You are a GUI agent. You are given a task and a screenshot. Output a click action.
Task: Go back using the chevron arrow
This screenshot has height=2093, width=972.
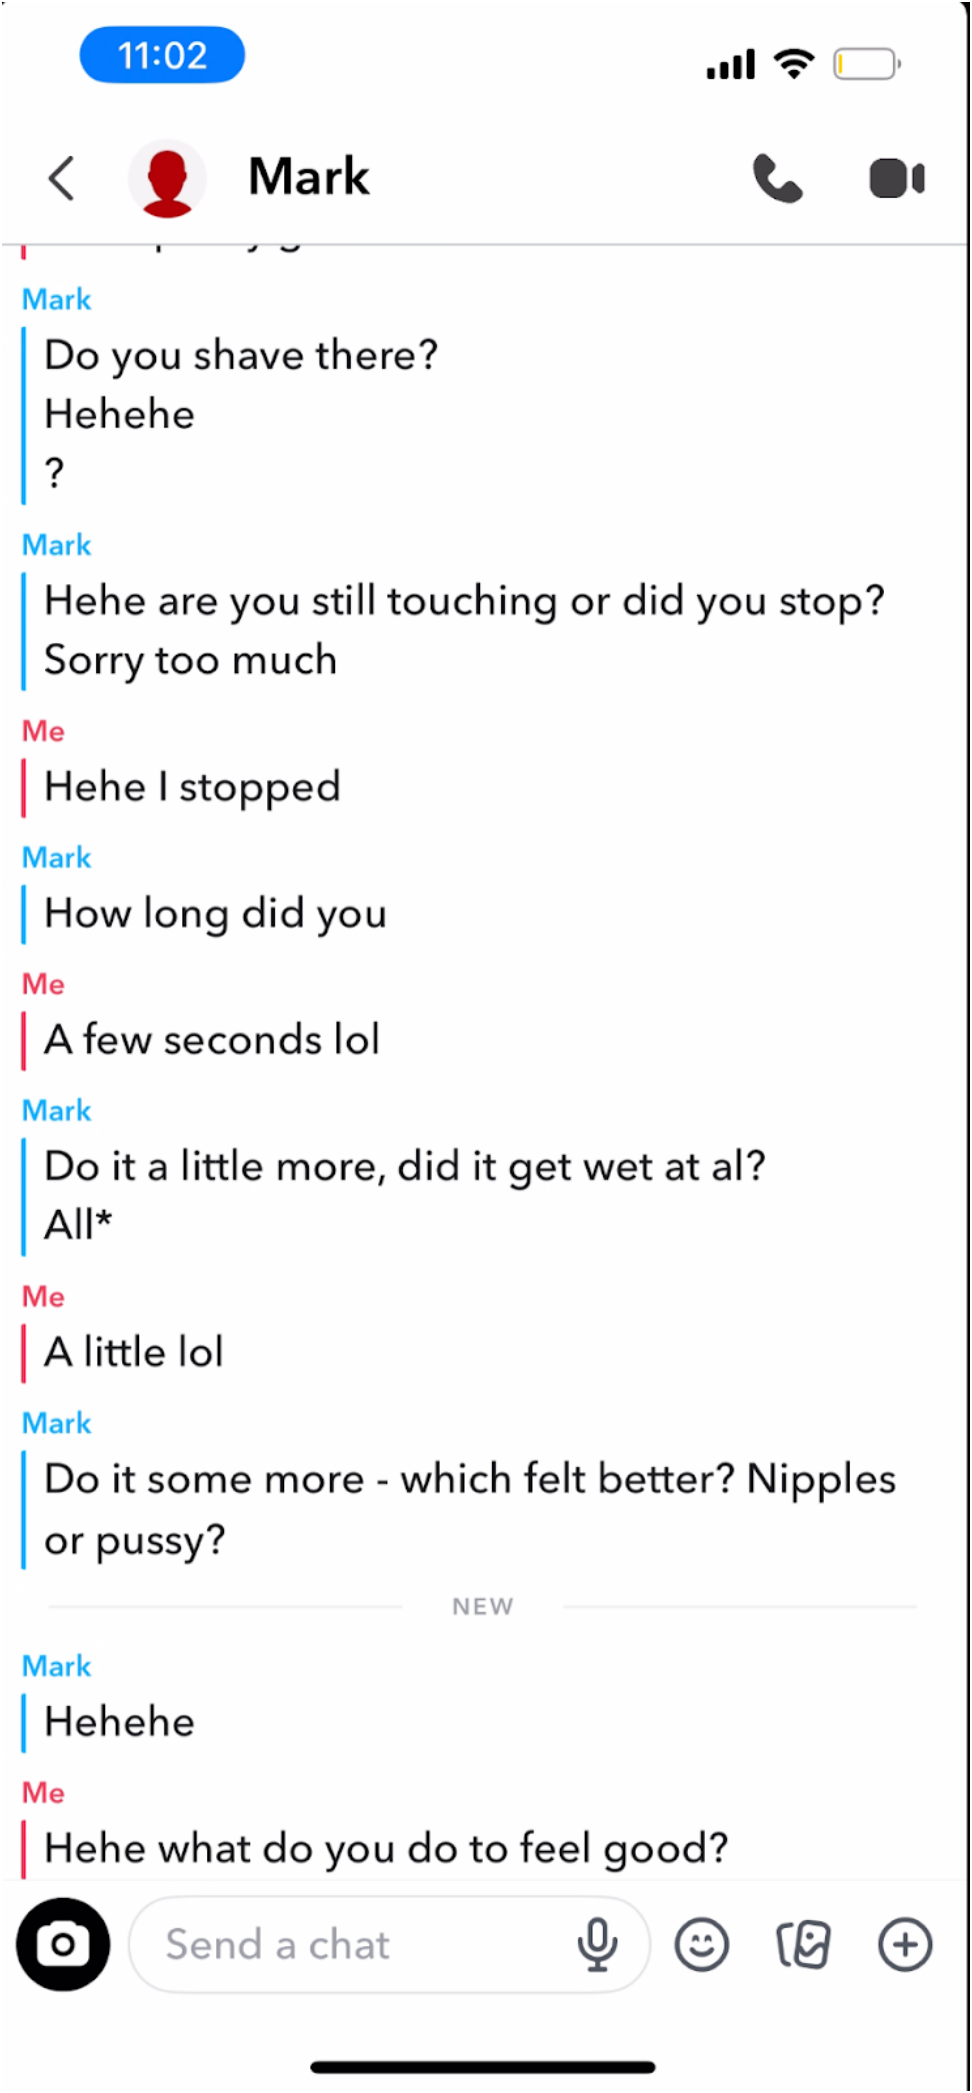click(x=62, y=179)
